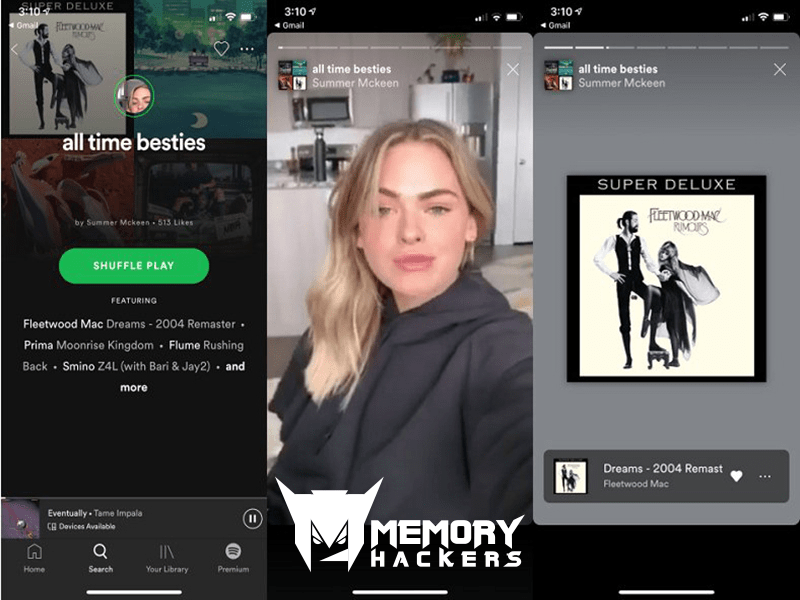The width and height of the screenshot is (800, 600).
Task: Open more options for Dreams track
Action: pyautogui.click(x=765, y=476)
